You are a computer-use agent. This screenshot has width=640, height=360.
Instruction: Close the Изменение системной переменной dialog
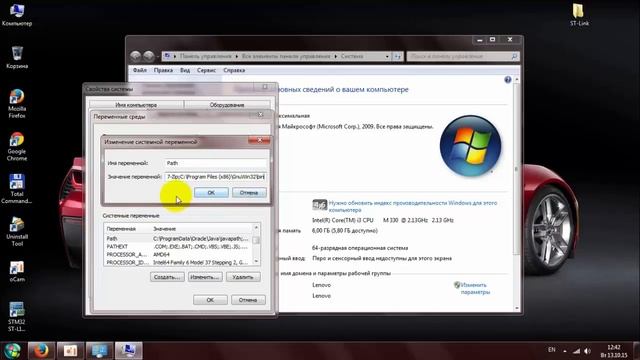tap(259, 140)
